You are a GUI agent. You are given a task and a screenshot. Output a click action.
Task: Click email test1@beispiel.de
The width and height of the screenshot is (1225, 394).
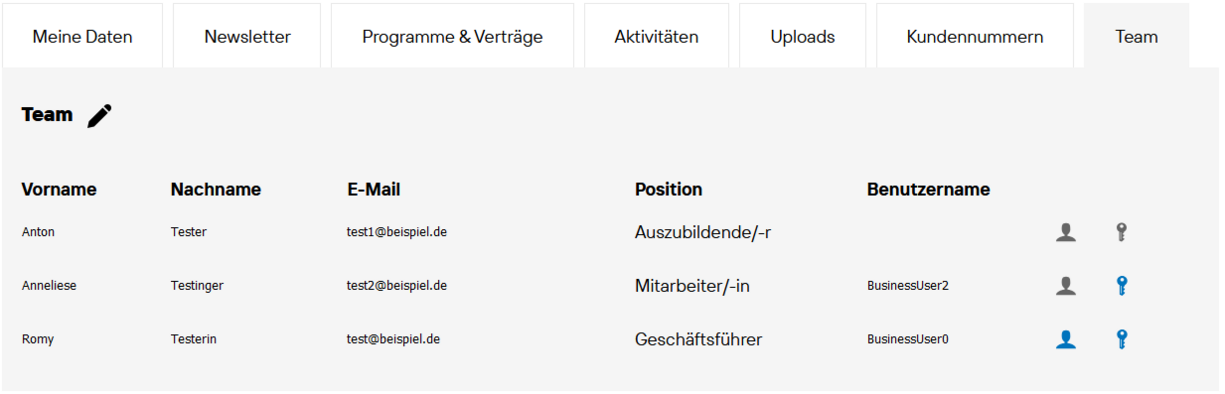pyautogui.click(x=397, y=232)
